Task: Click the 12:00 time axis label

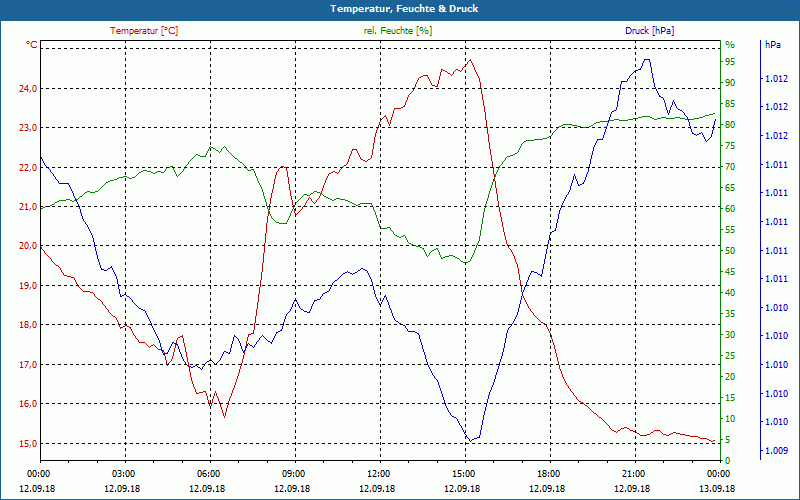Action: (379, 473)
